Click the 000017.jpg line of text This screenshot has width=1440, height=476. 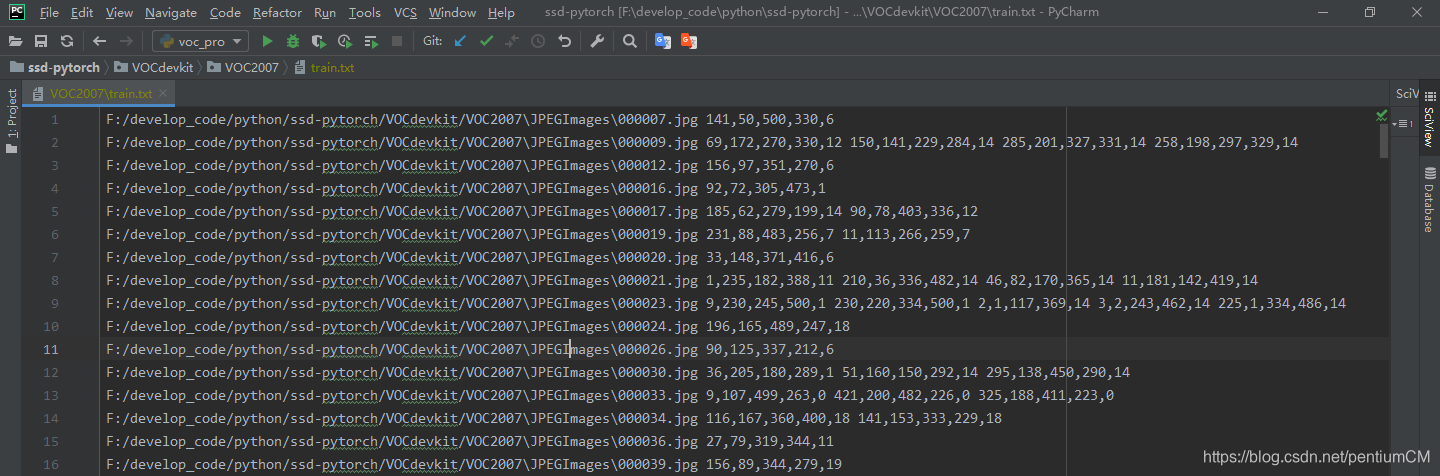[x=542, y=212]
